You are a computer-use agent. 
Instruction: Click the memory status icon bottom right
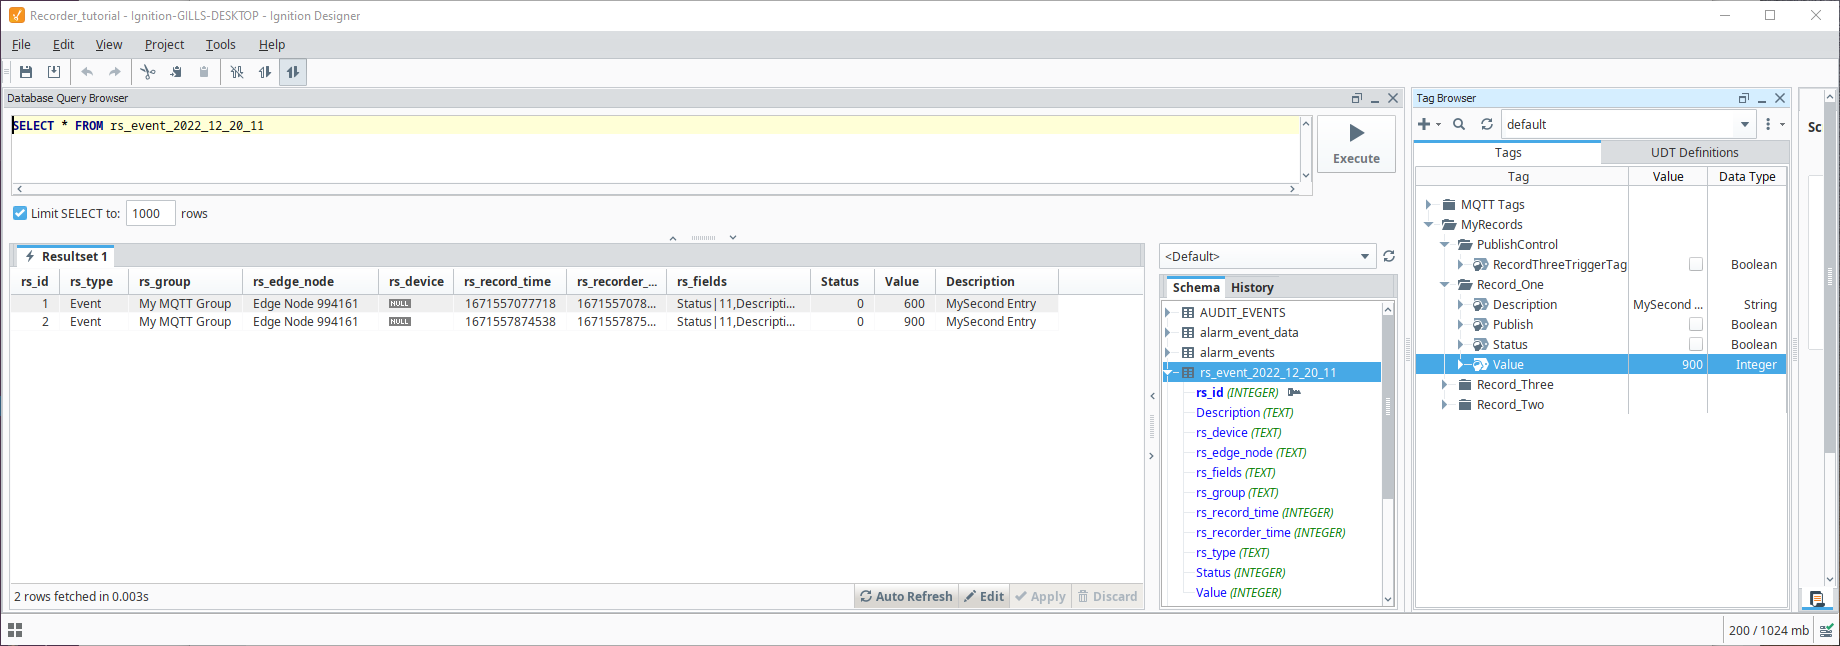click(1827, 630)
